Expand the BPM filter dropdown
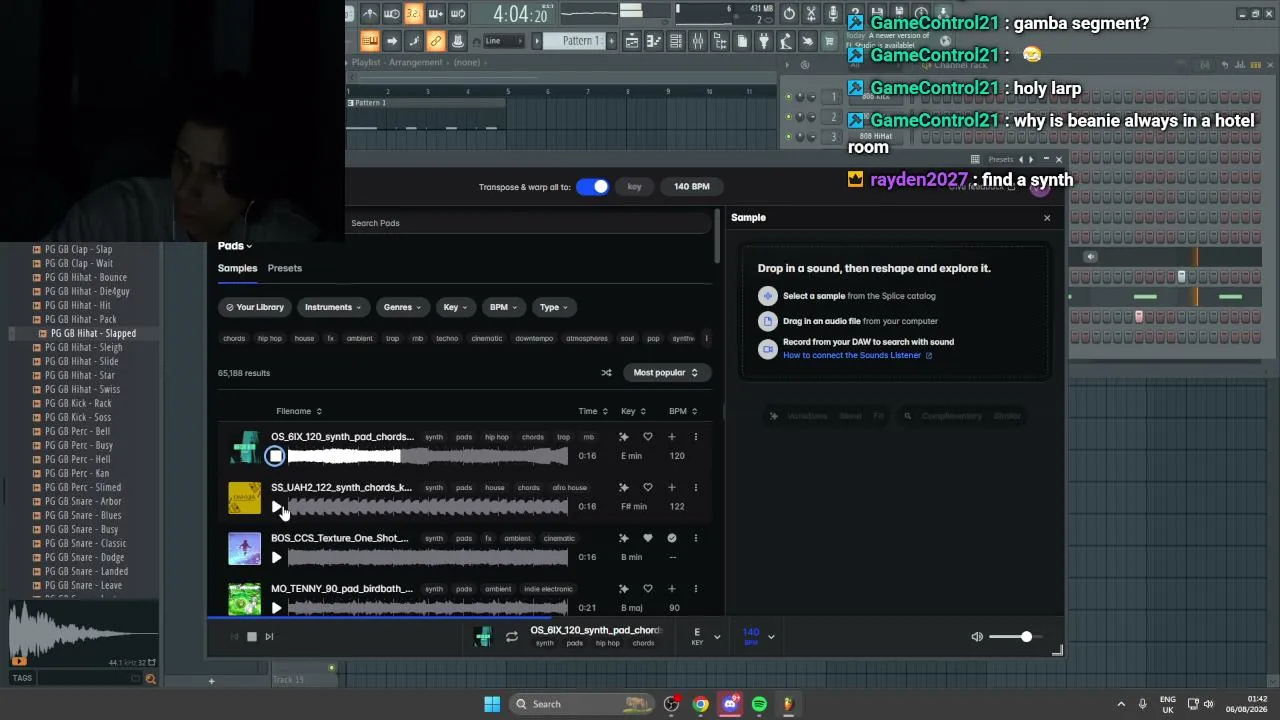1280x720 pixels. [x=503, y=307]
